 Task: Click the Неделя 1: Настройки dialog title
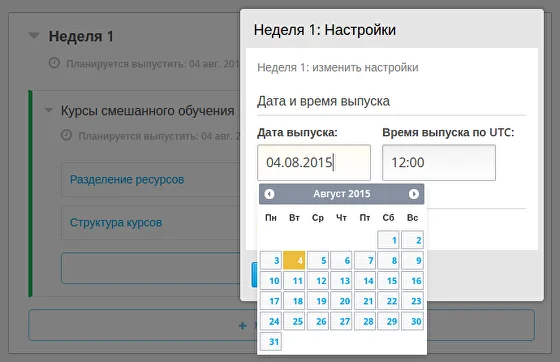coord(325,30)
